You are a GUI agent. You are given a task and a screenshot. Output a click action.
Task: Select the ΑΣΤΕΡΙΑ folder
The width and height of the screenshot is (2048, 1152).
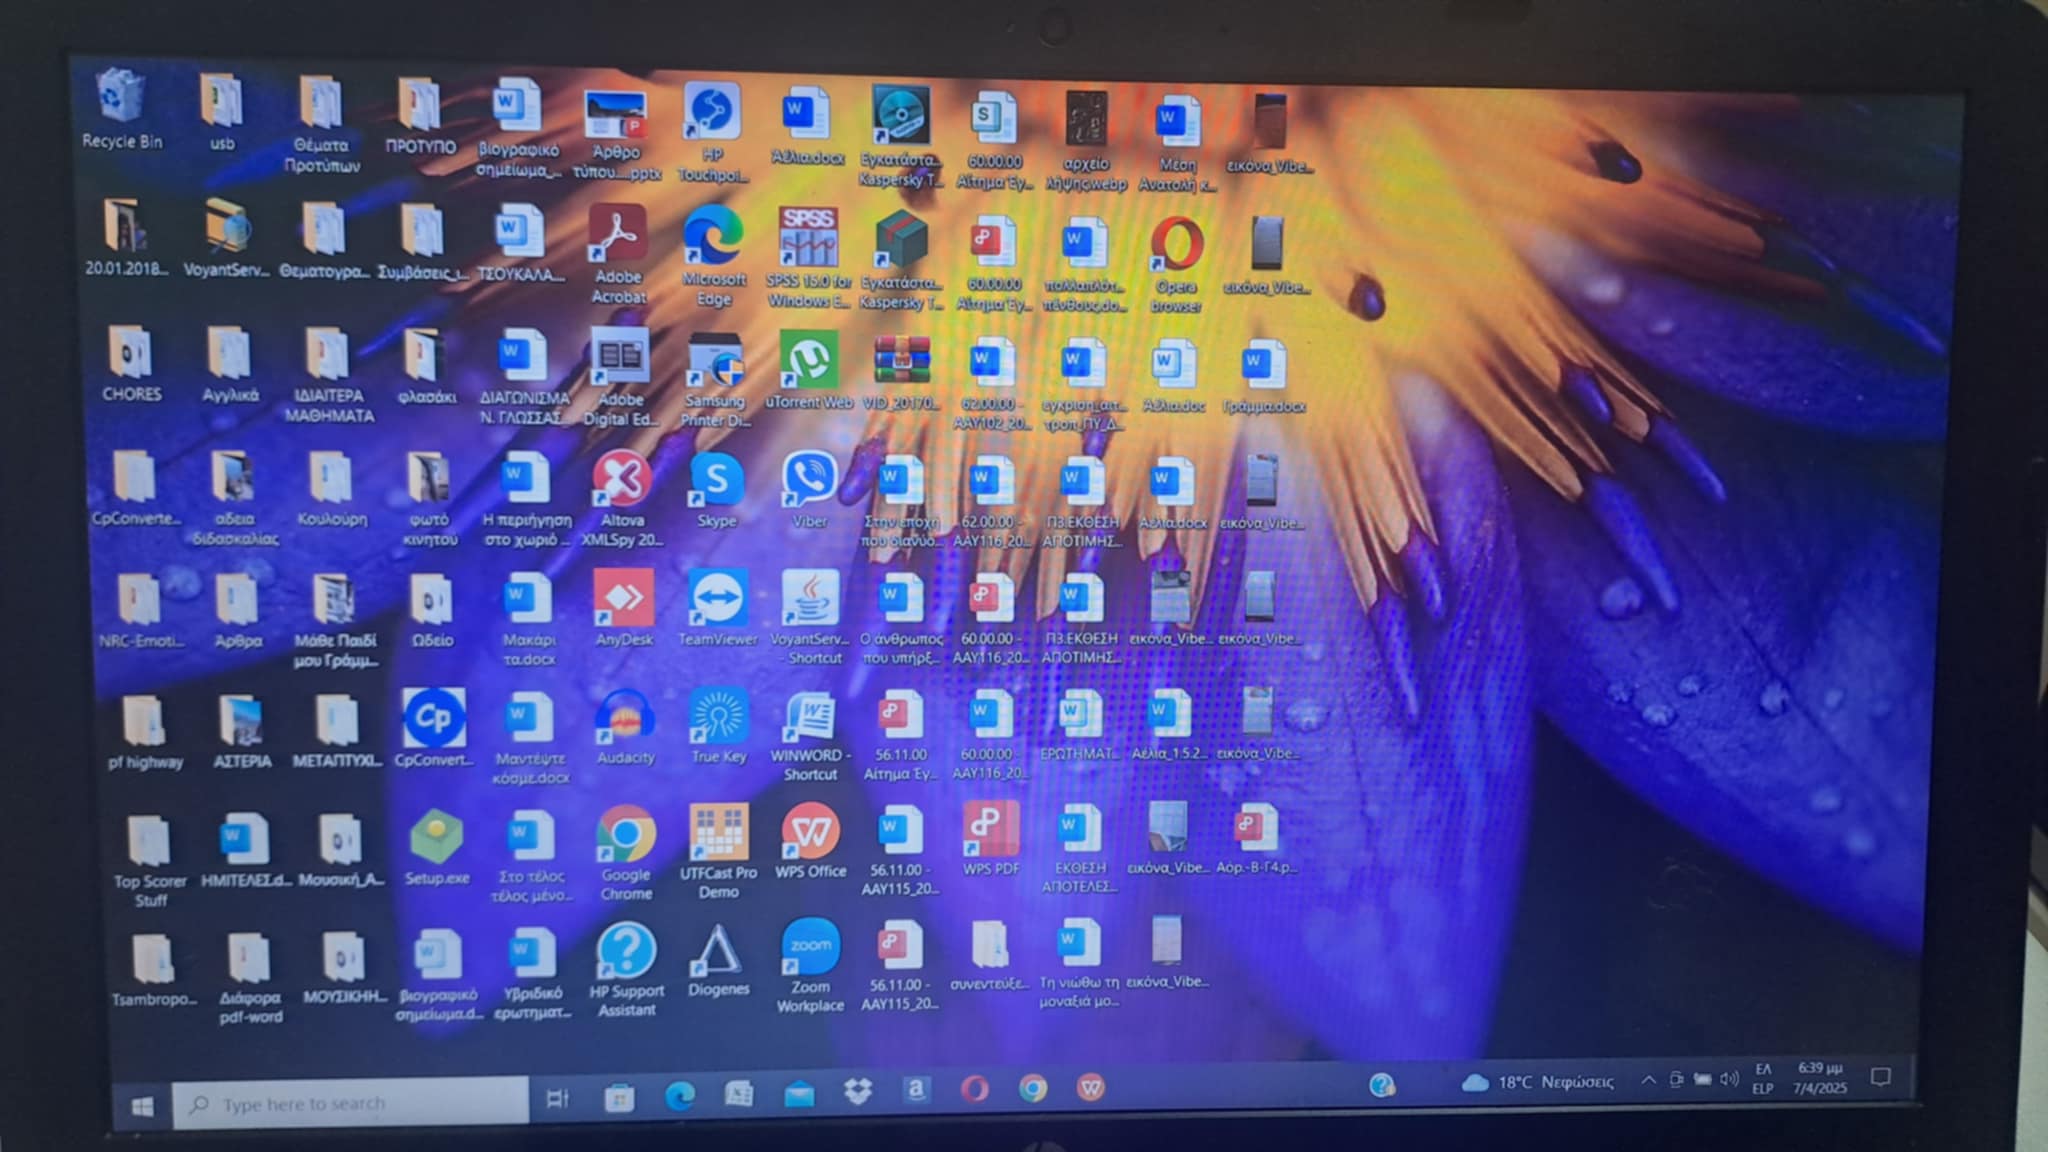tap(242, 732)
